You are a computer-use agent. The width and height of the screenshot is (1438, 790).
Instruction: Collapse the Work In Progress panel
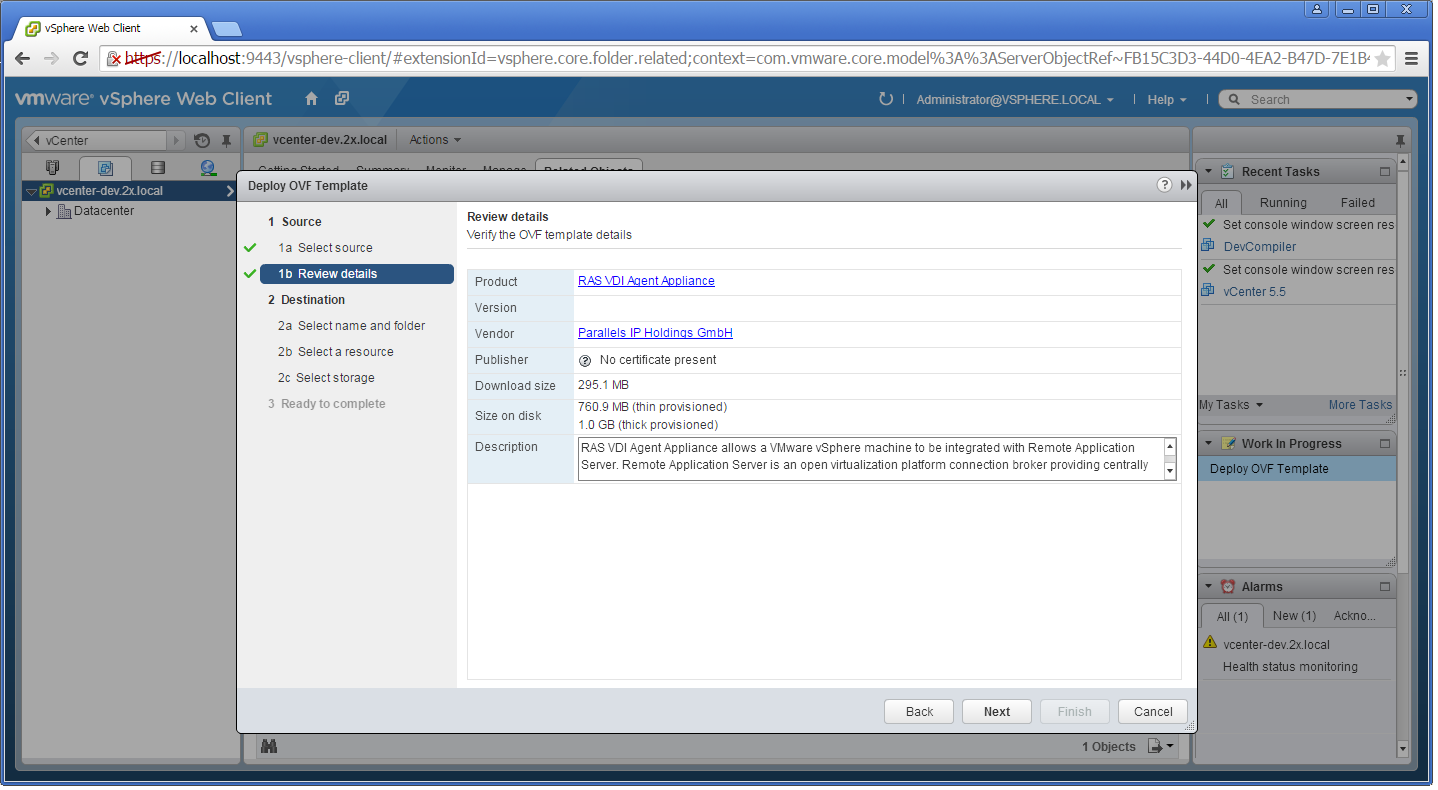click(x=1208, y=444)
